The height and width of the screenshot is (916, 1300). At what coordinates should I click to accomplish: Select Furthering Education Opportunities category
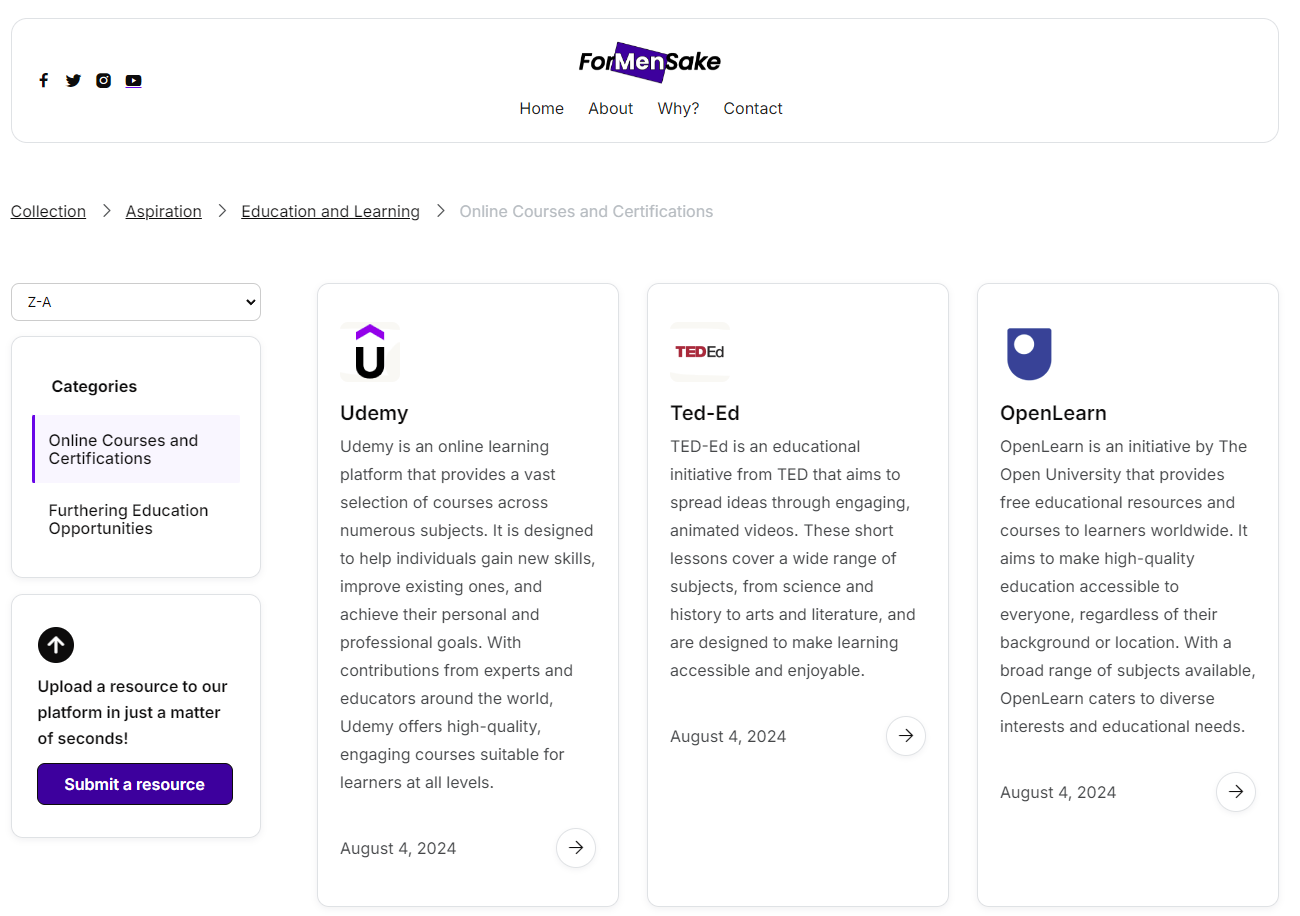(x=136, y=519)
